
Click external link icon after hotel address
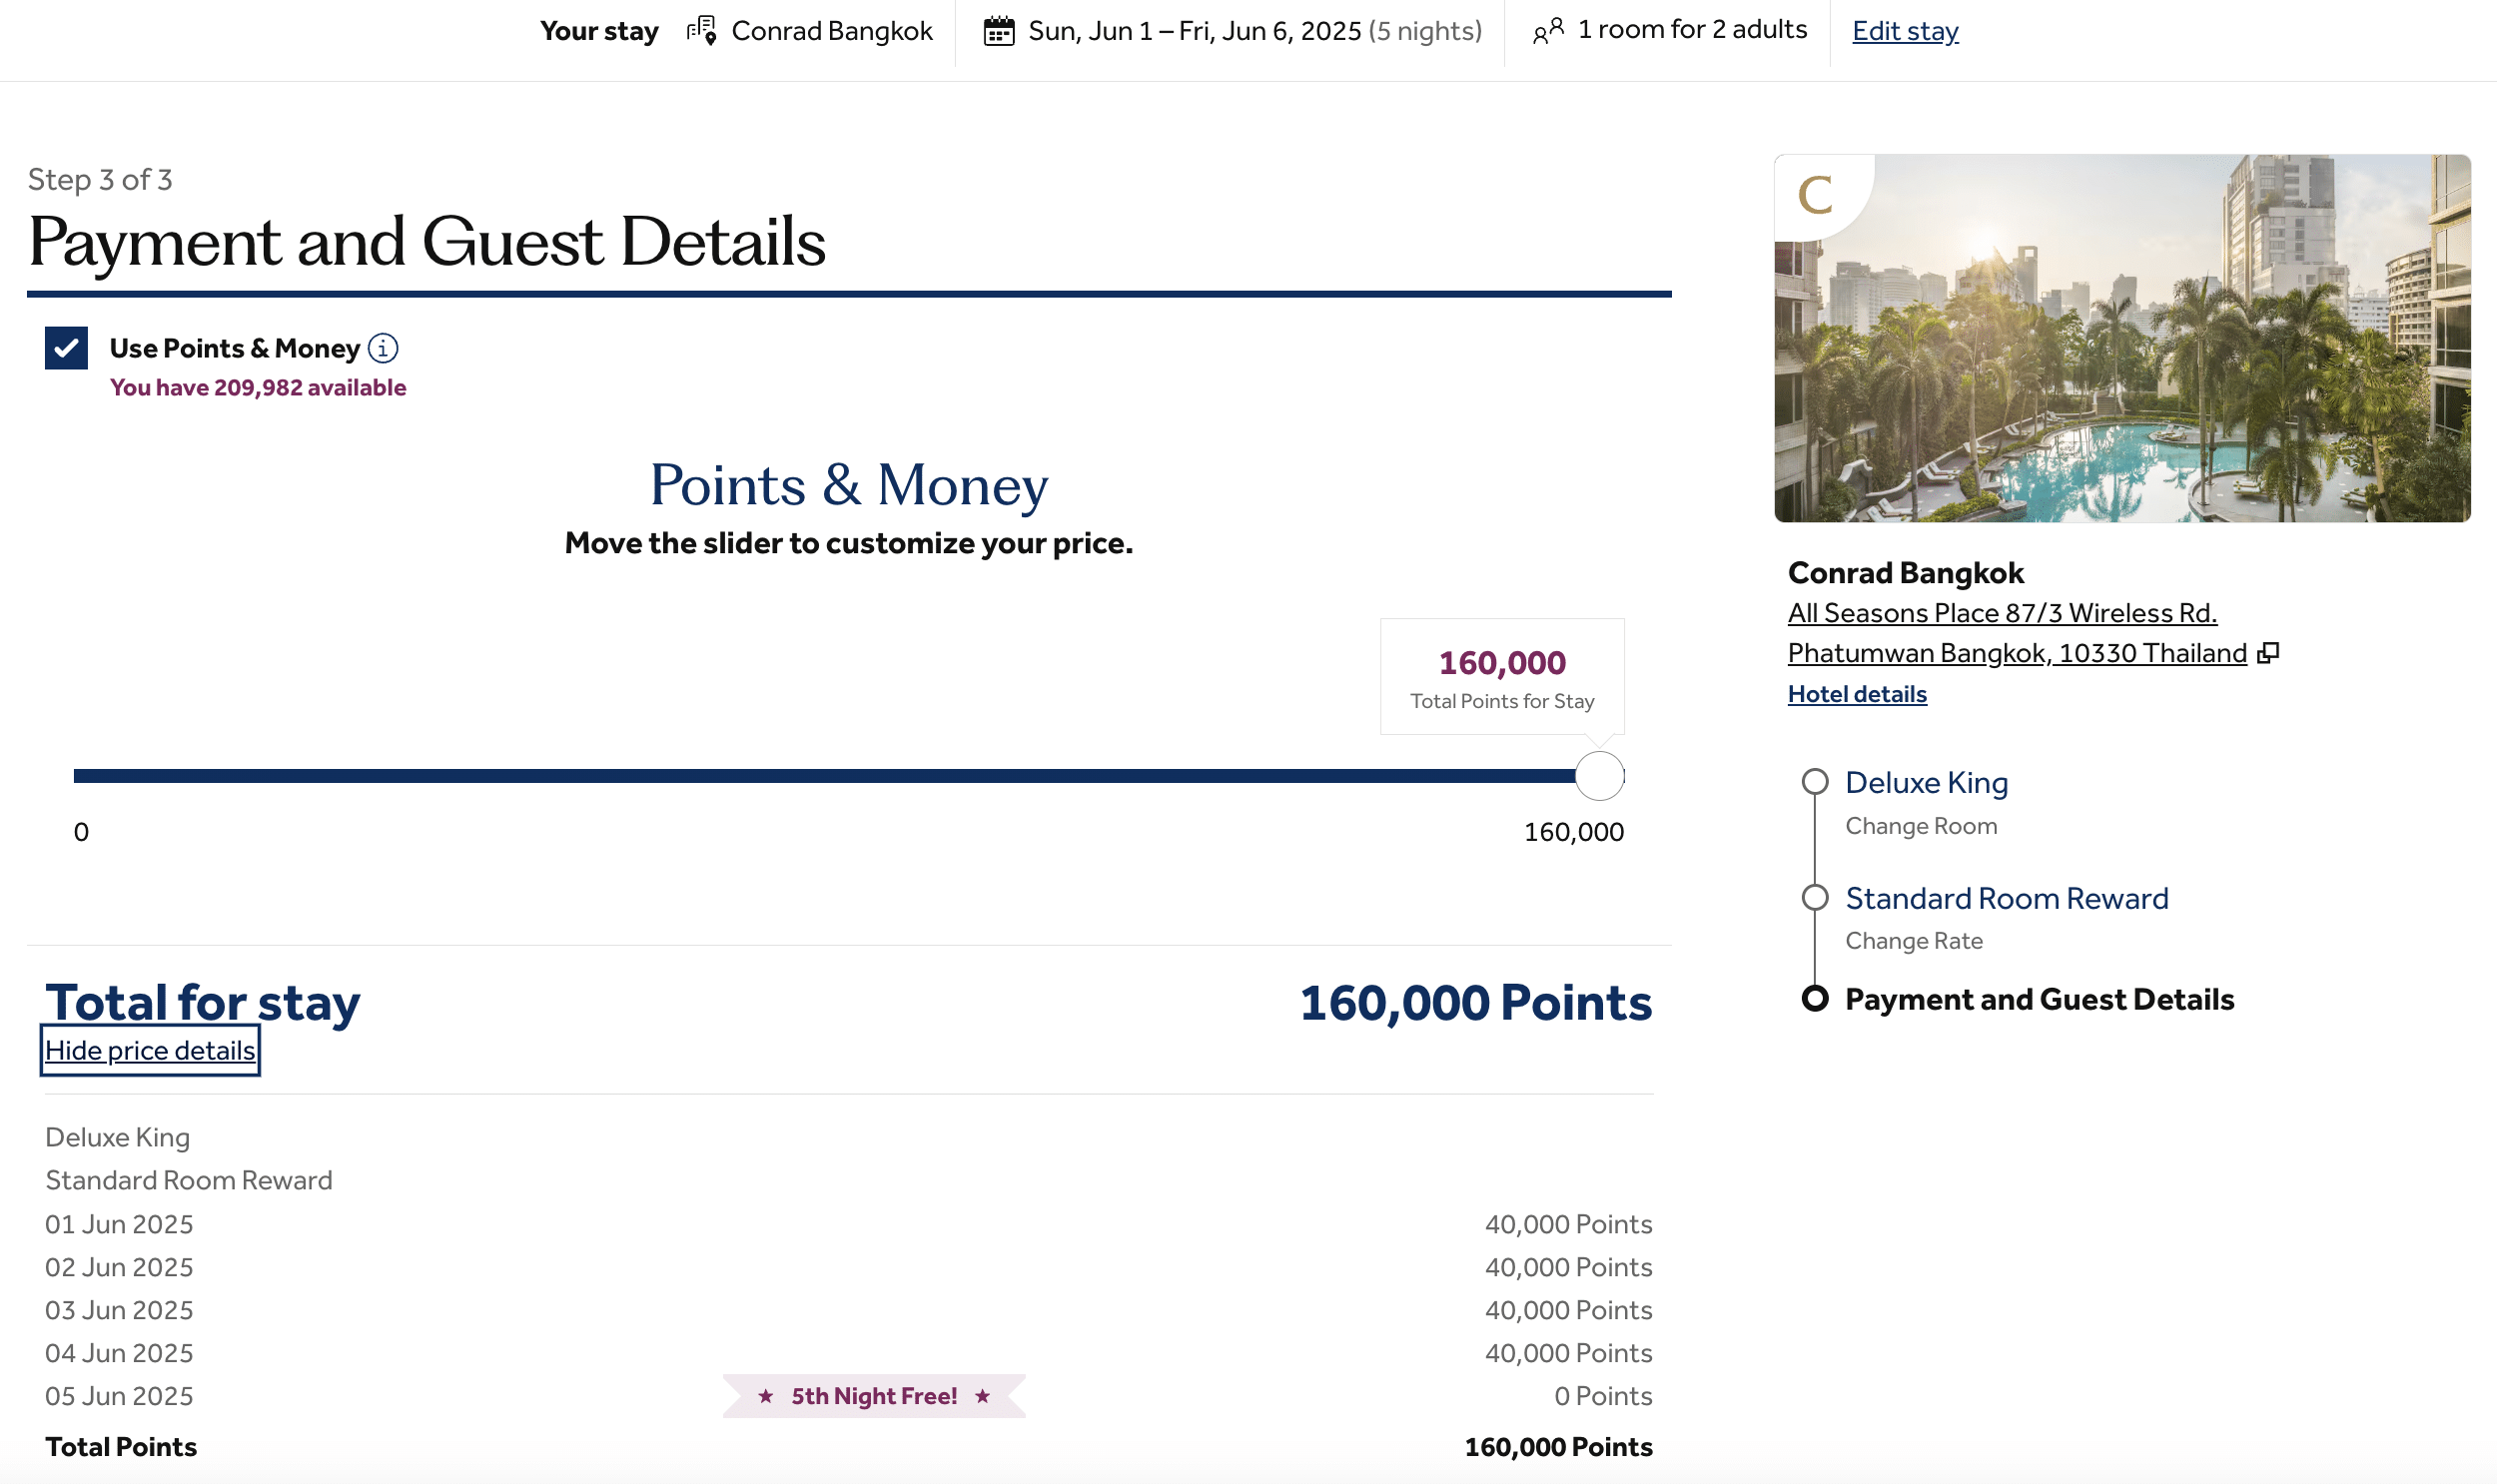[2269, 653]
